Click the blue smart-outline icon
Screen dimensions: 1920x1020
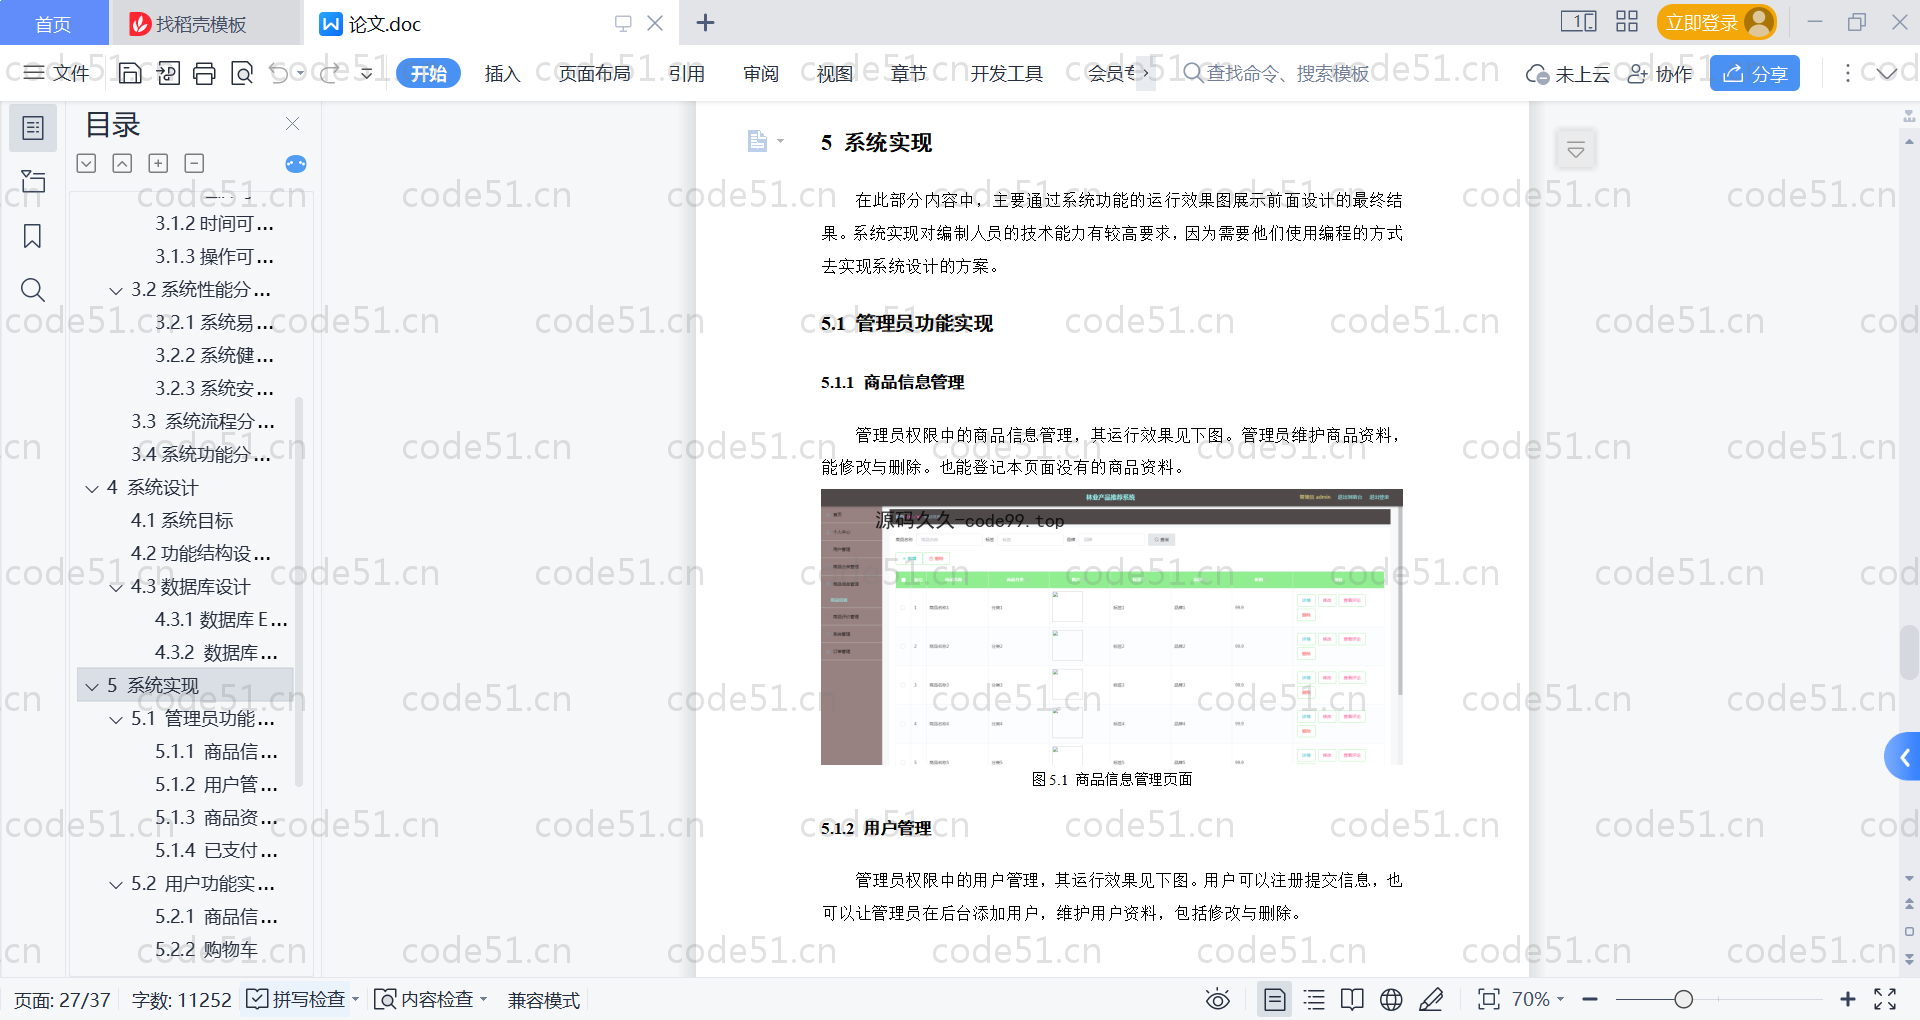click(x=296, y=164)
